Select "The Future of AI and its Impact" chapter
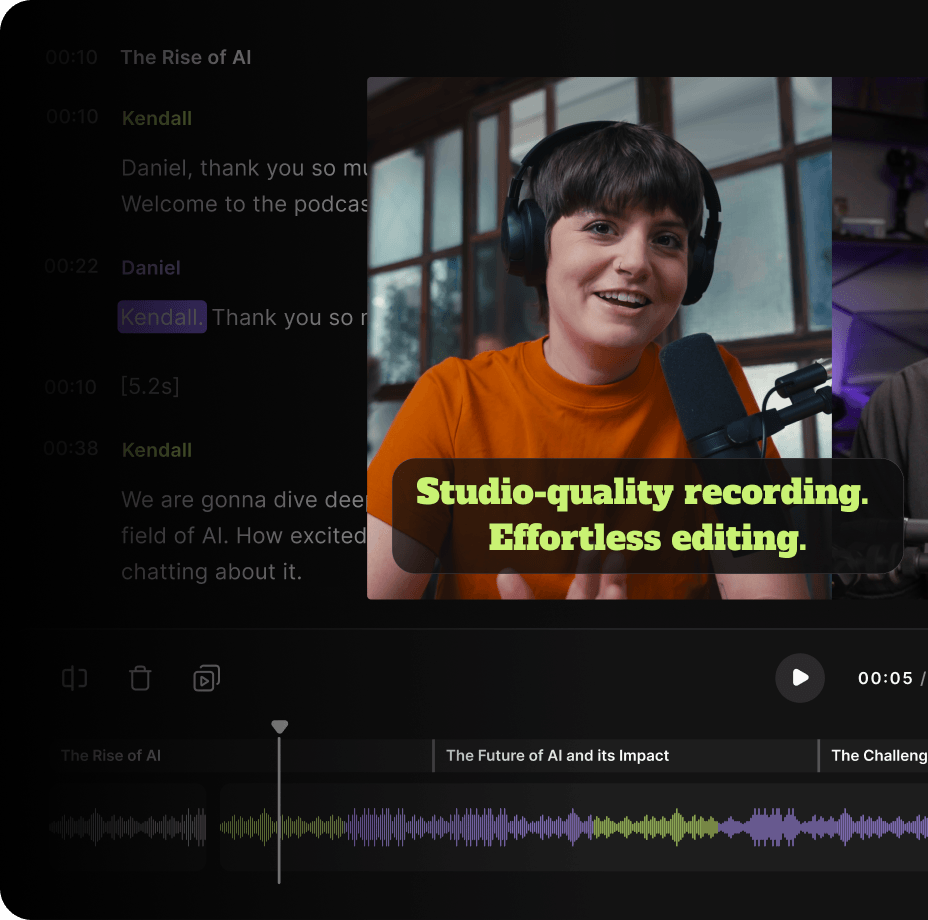Viewport: 928px width, 920px height. [557, 756]
